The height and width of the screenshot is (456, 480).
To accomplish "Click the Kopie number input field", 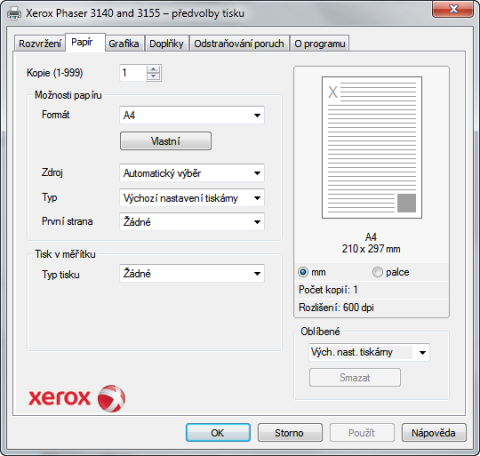I will (x=133, y=73).
